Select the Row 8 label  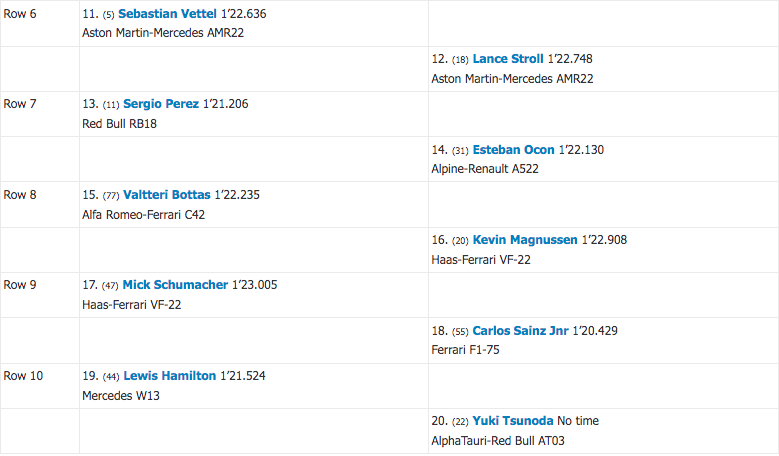point(20,195)
